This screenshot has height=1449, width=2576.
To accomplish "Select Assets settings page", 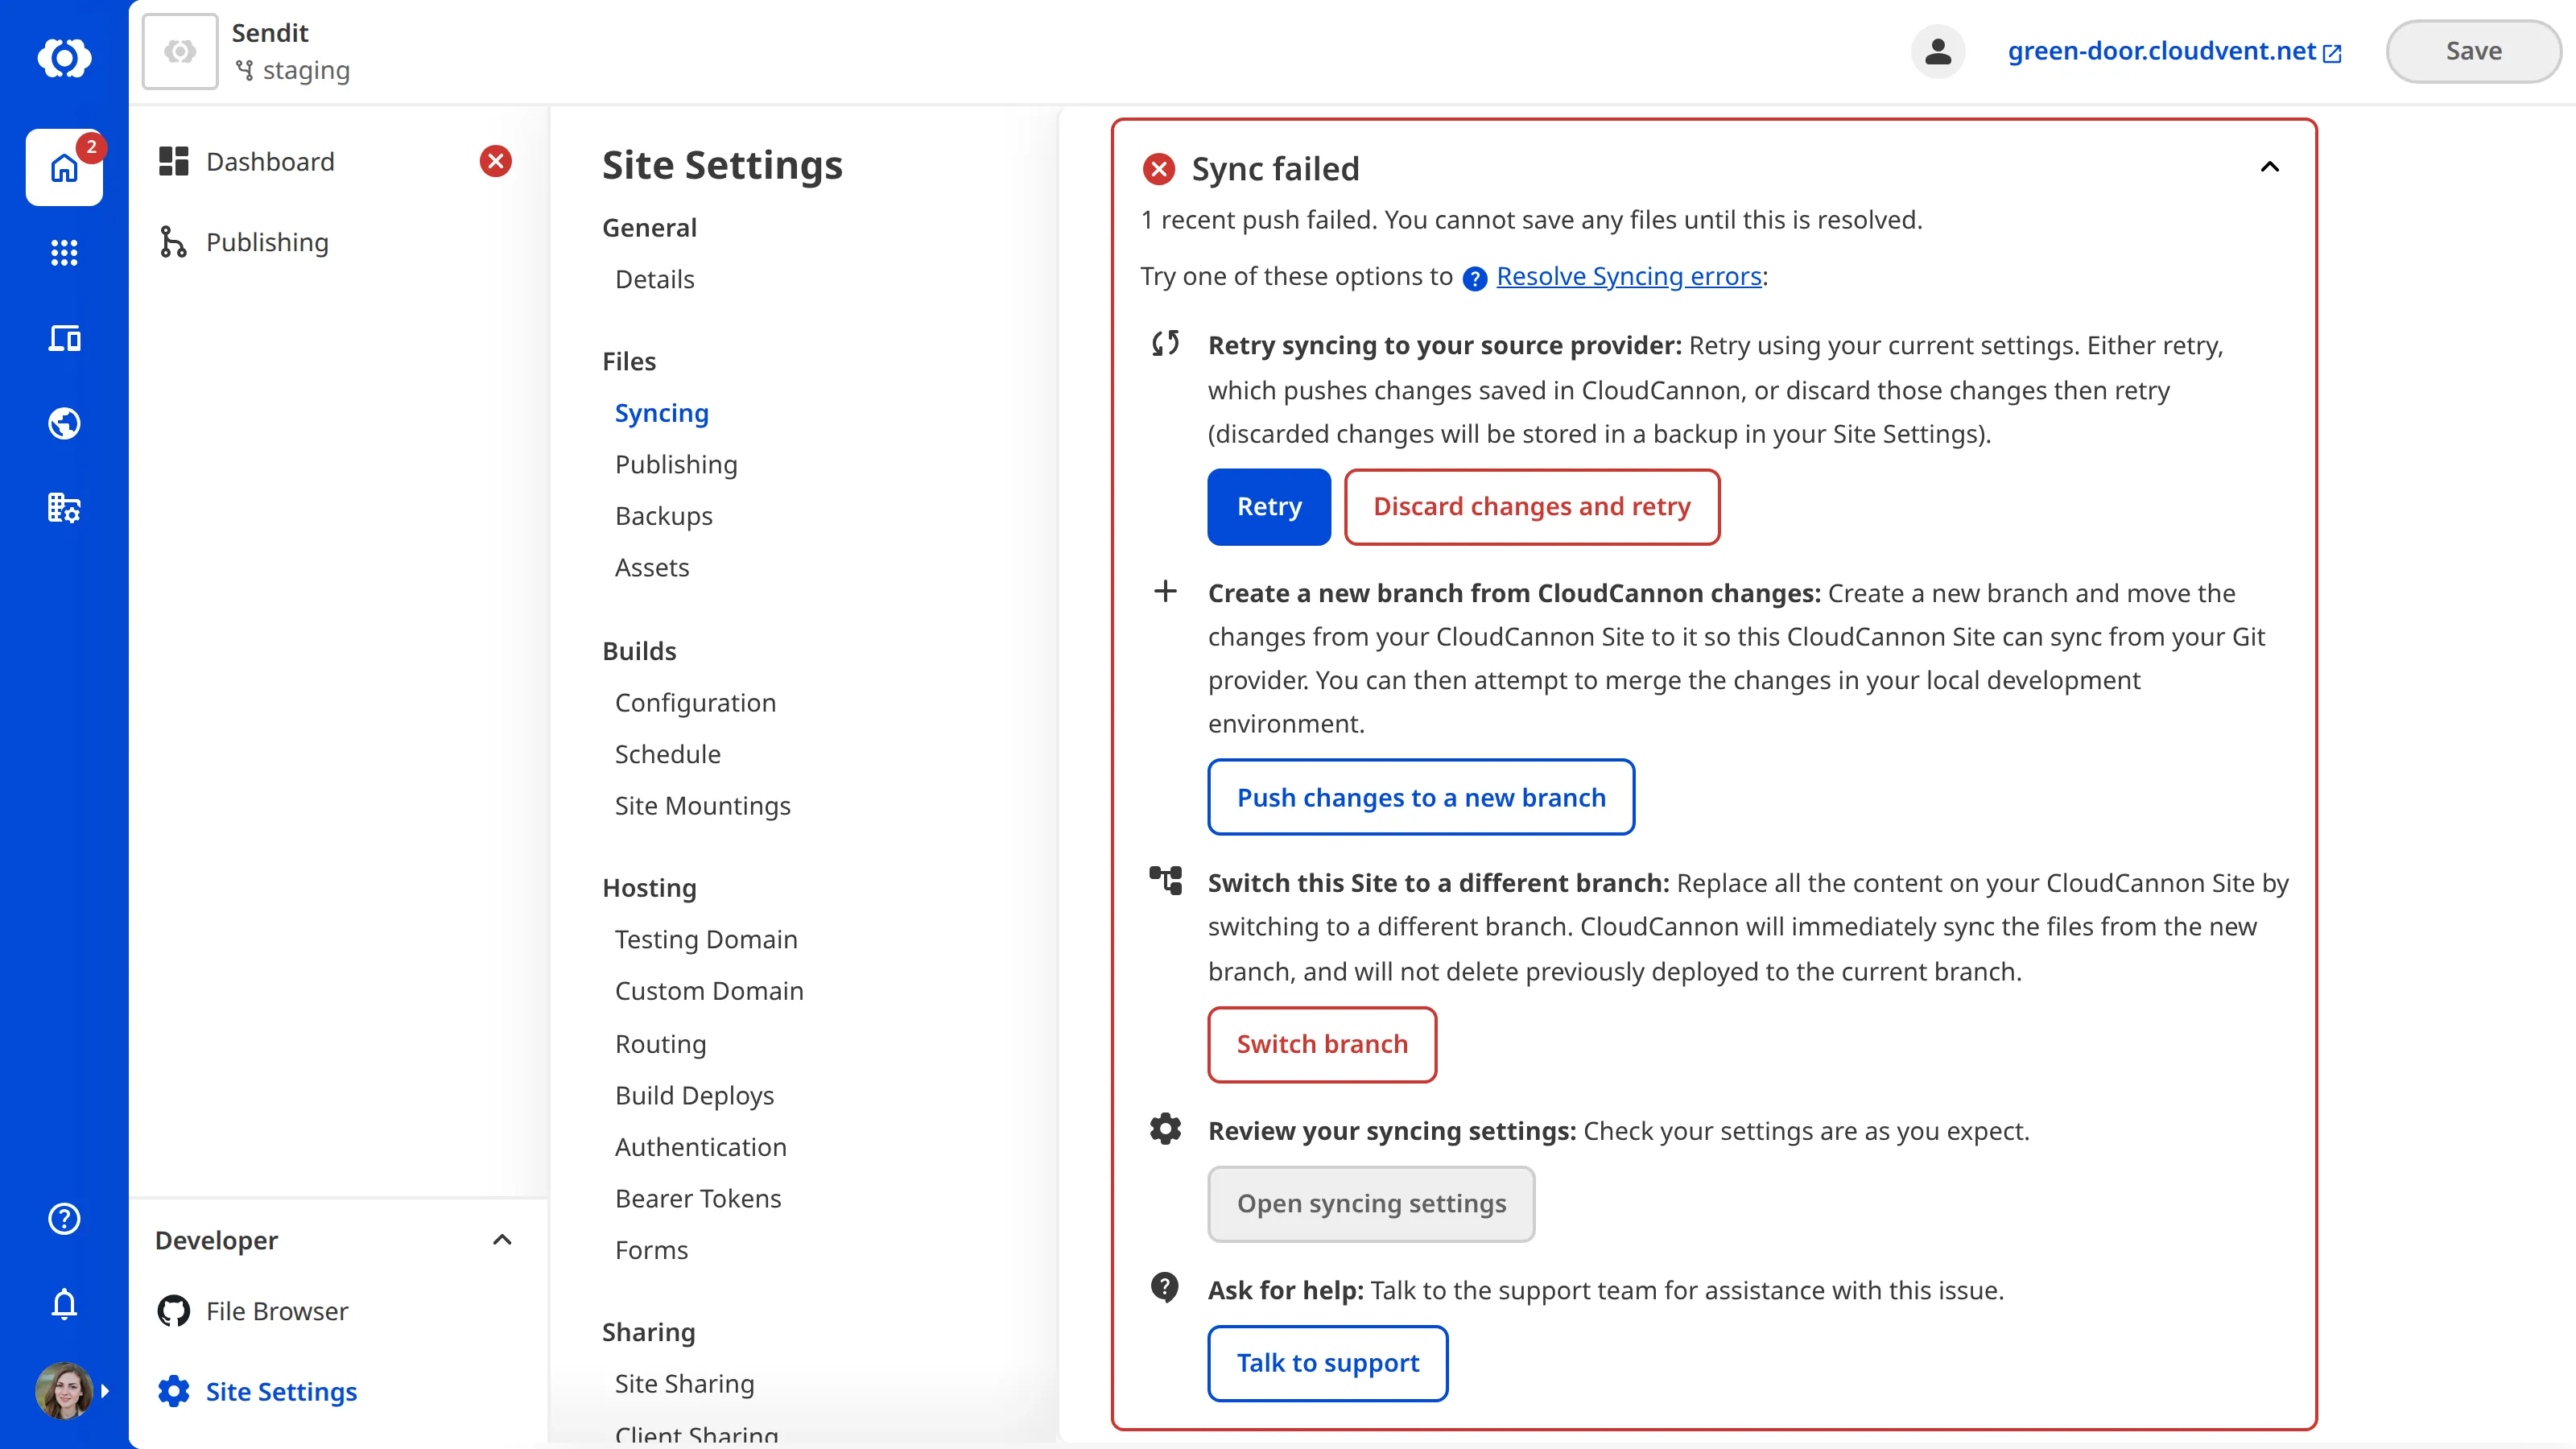I will (x=652, y=567).
